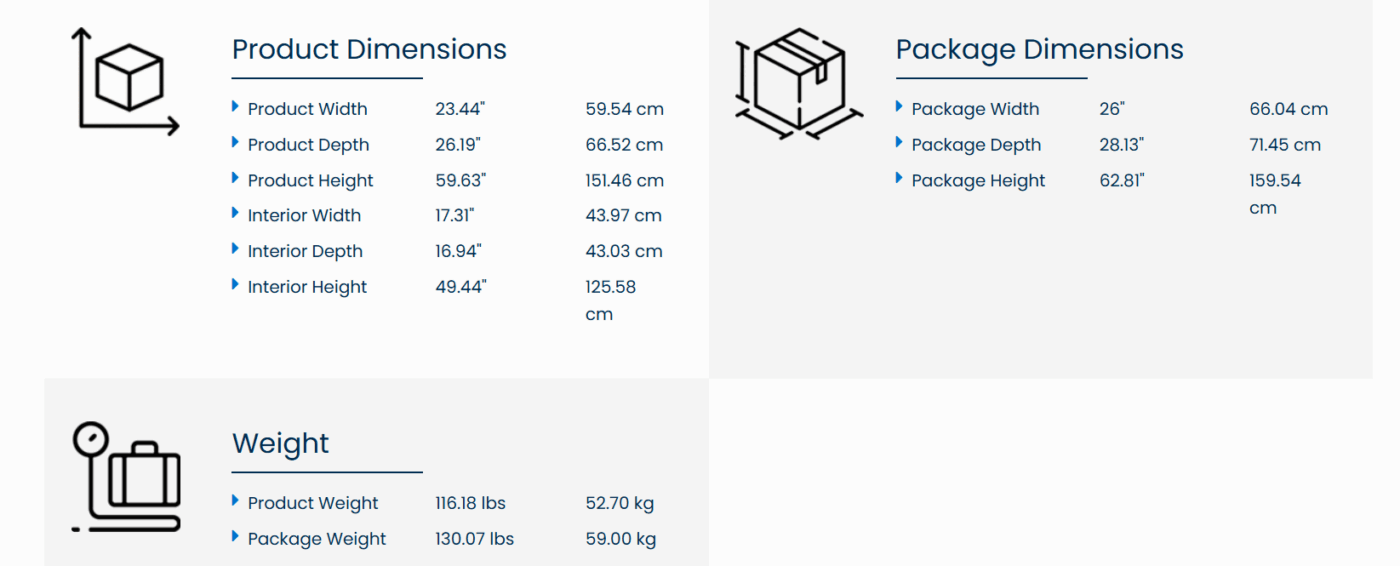Click the Weight scale luggage icon
The image size is (1400, 566).
[127, 475]
